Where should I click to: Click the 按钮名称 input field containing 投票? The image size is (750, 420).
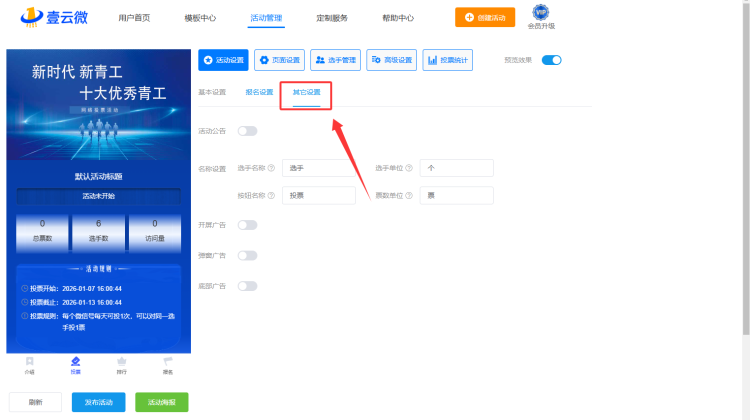click(318, 195)
